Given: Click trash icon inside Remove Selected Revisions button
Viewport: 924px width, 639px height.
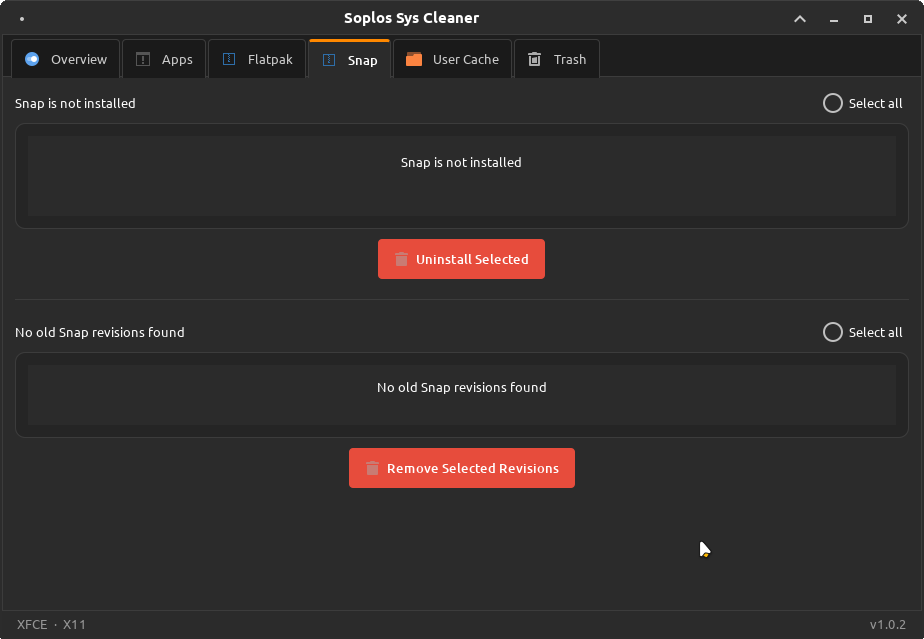Looking at the screenshot, I should [372, 468].
